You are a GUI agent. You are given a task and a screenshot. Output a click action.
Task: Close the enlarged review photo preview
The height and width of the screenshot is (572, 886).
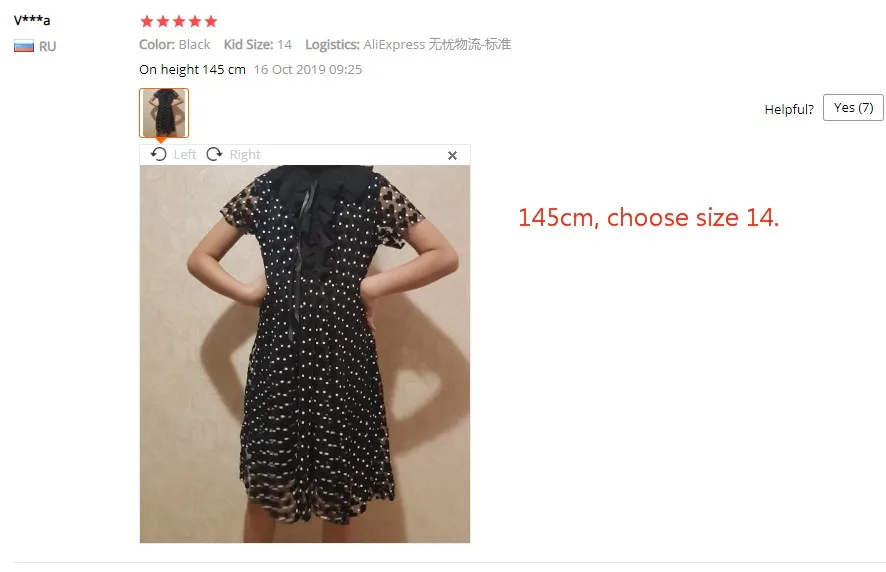pyautogui.click(x=452, y=155)
